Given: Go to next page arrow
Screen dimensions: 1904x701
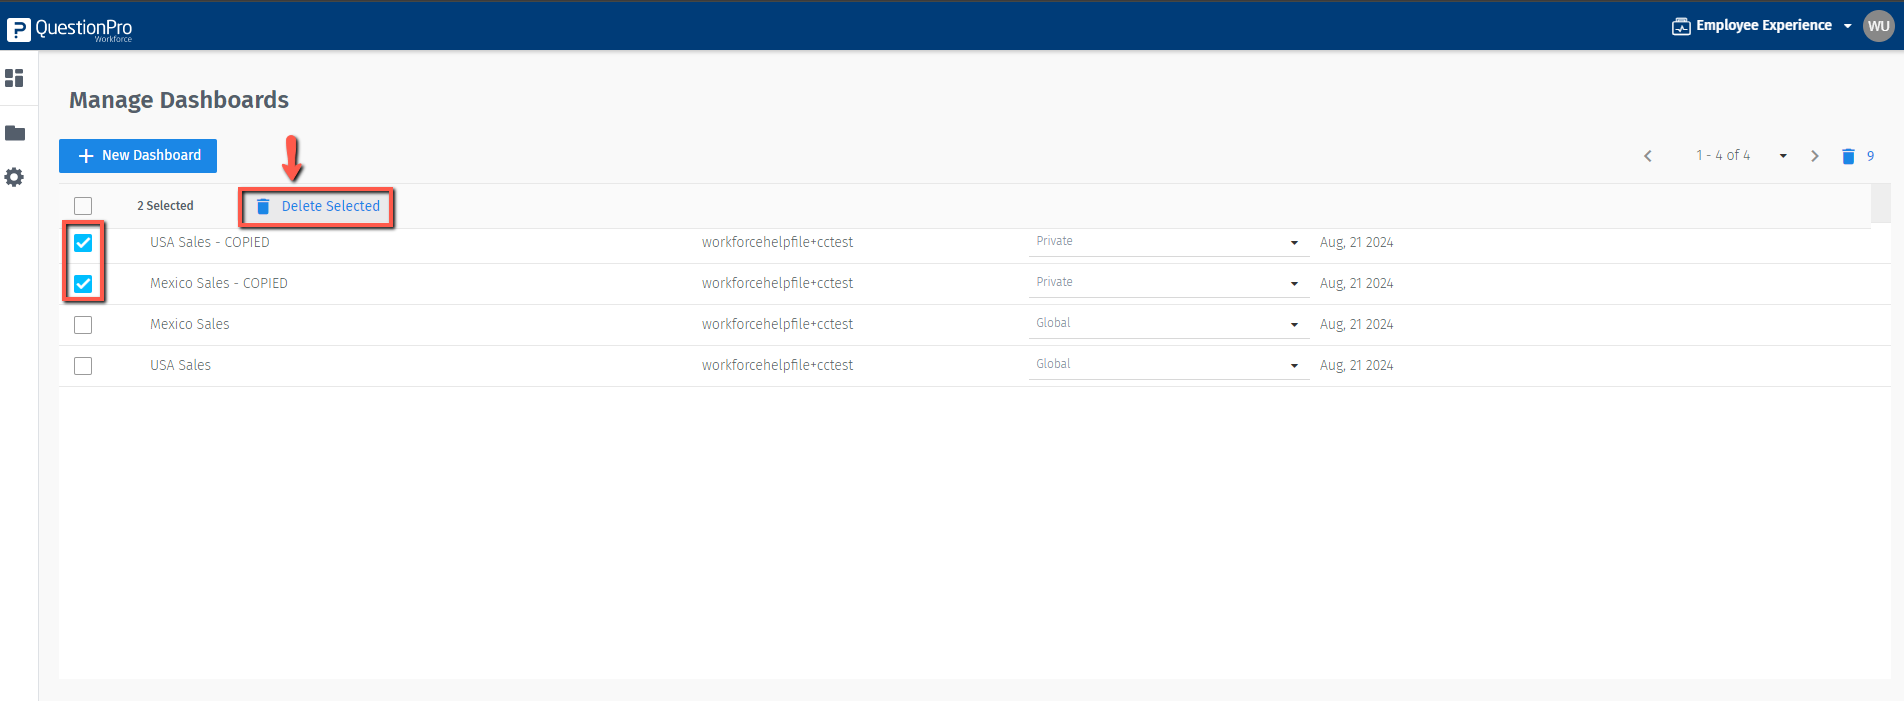Looking at the screenshot, I should pyautogui.click(x=1815, y=156).
